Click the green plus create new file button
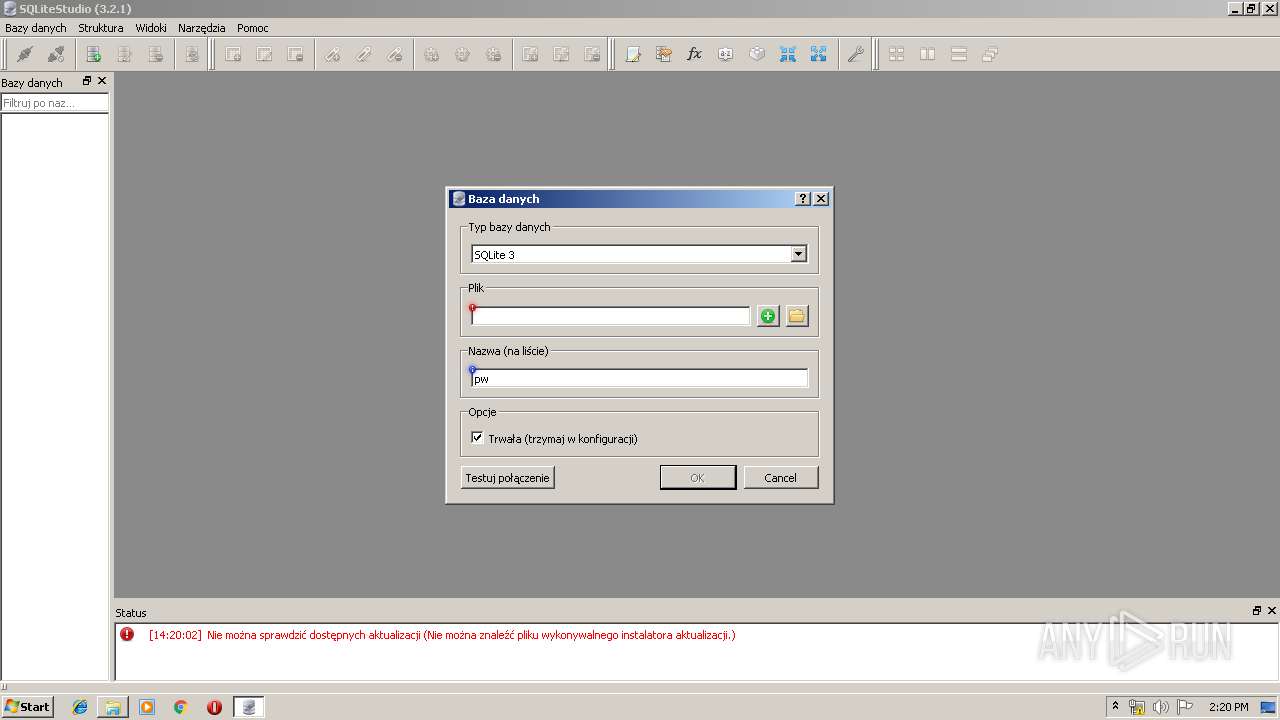The height and width of the screenshot is (720, 1280). point(768,316)
